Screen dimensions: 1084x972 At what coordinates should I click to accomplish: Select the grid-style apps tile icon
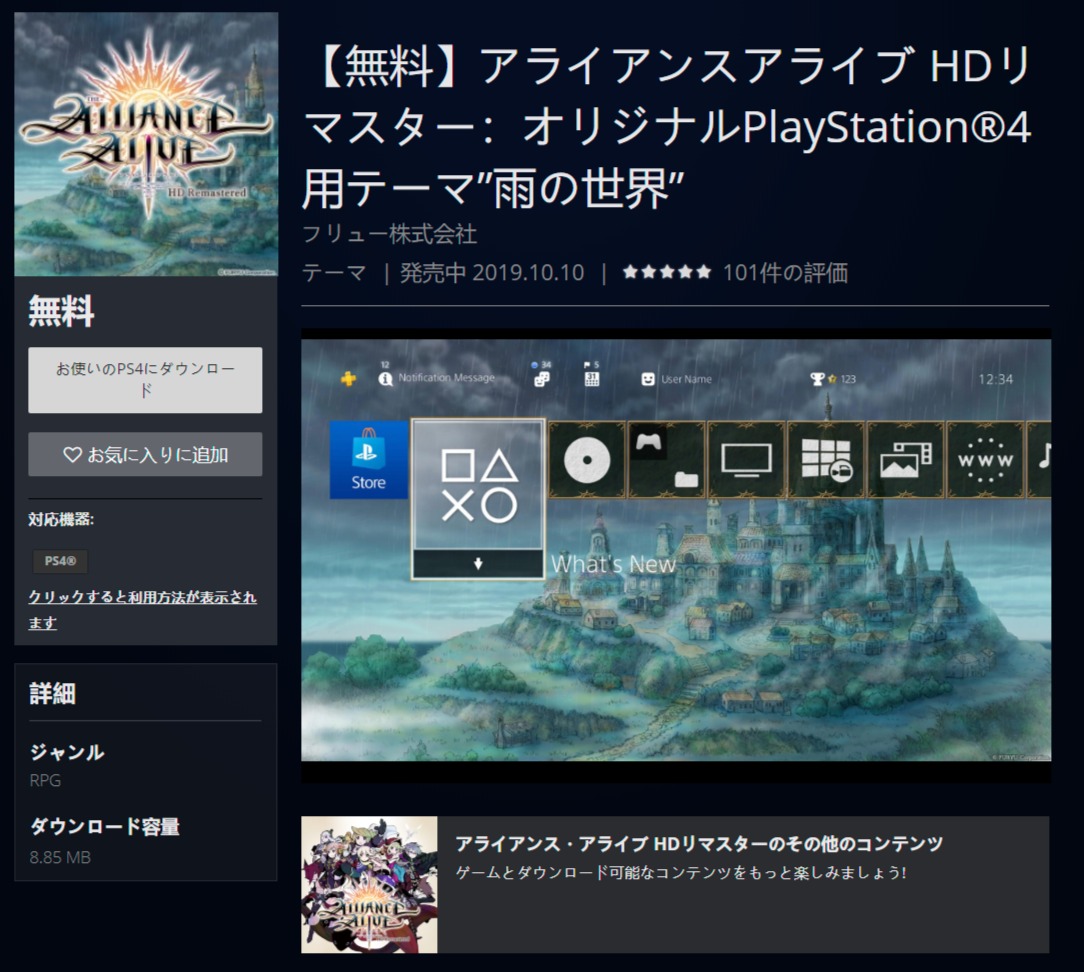coord(826,460)
